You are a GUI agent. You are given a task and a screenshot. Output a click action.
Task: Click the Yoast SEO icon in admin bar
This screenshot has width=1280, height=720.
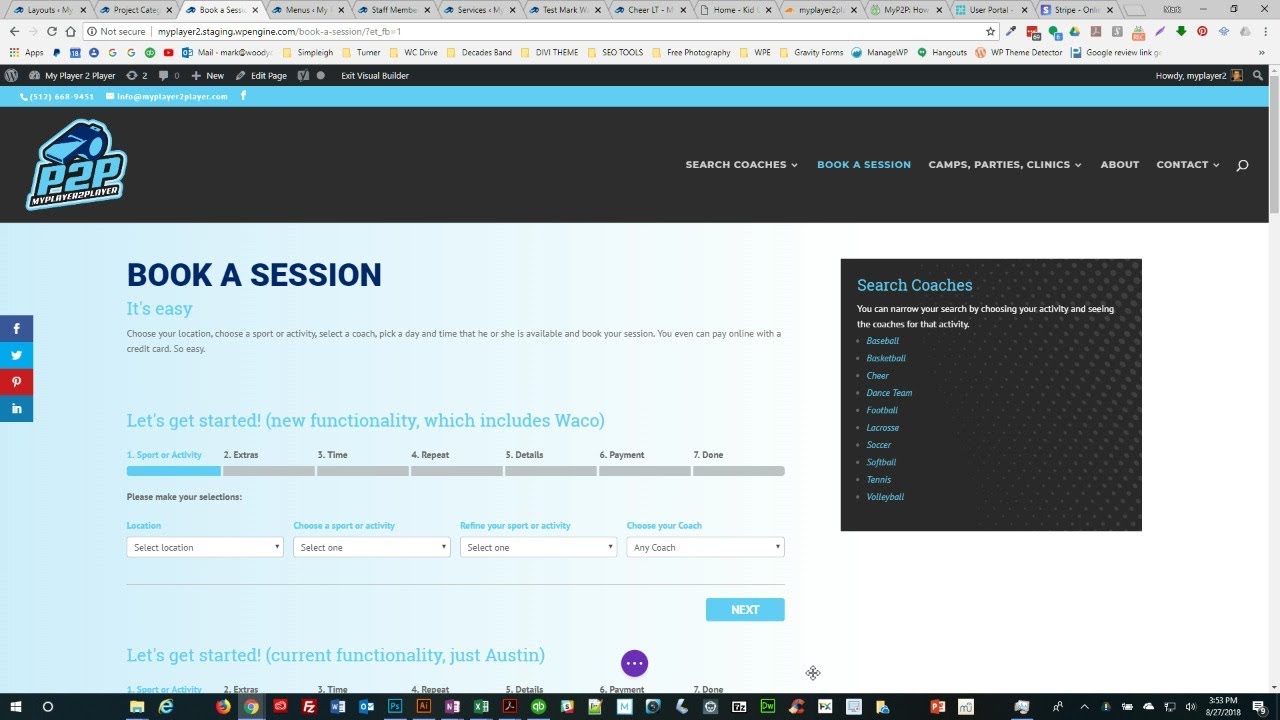coord(303,75)
